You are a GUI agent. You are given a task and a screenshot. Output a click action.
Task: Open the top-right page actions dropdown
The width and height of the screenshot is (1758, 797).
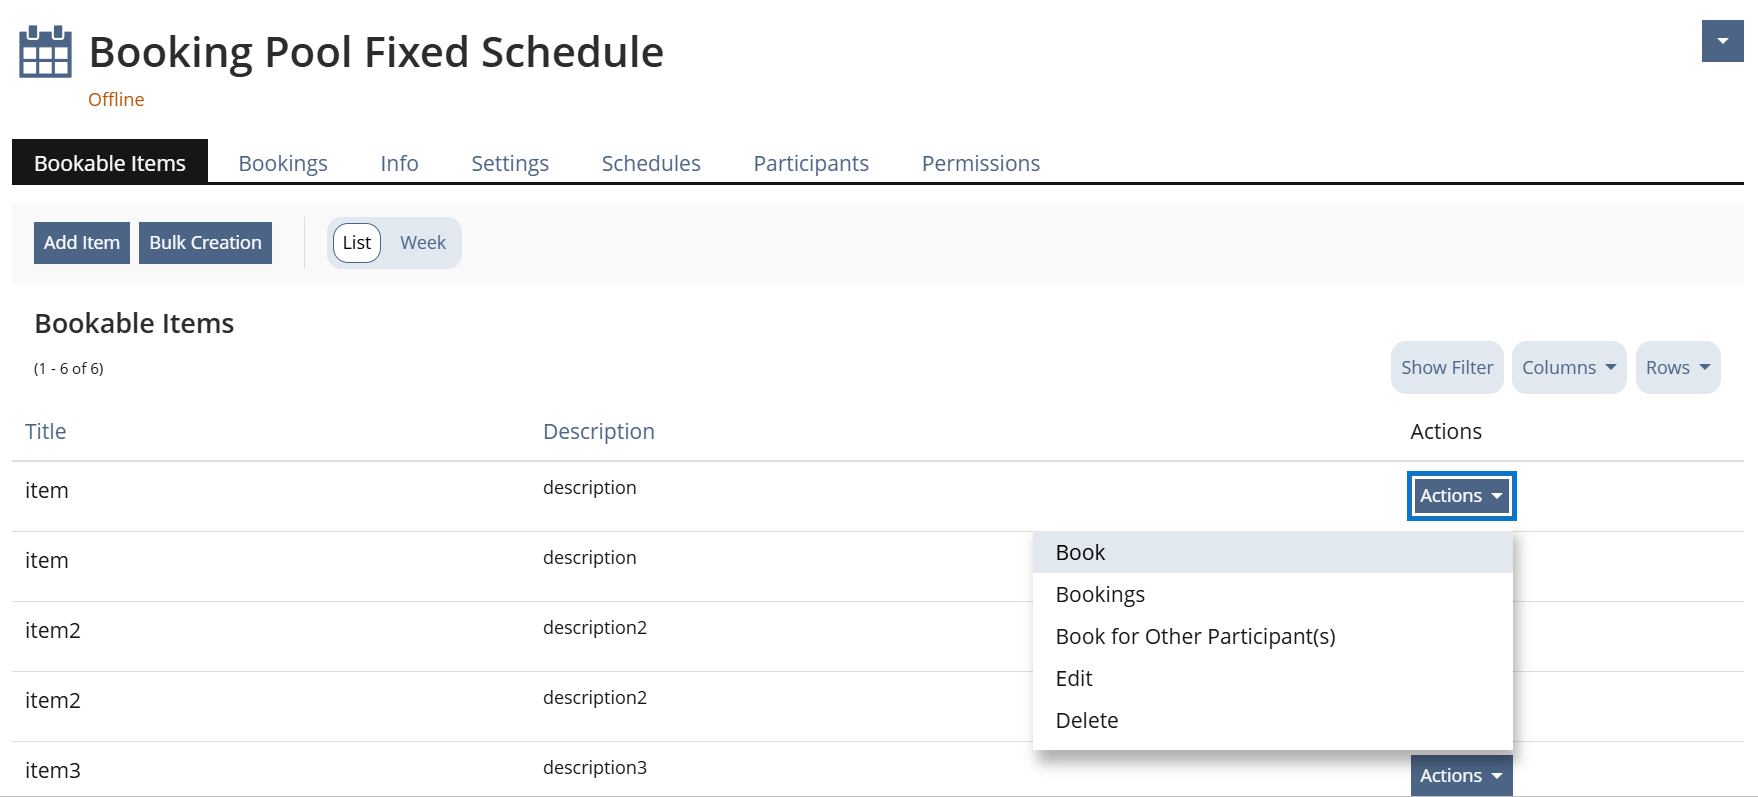click(1722, 41)
